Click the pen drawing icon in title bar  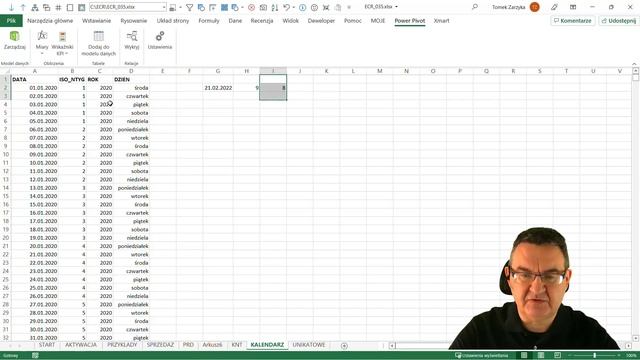(x=554, y=7)
